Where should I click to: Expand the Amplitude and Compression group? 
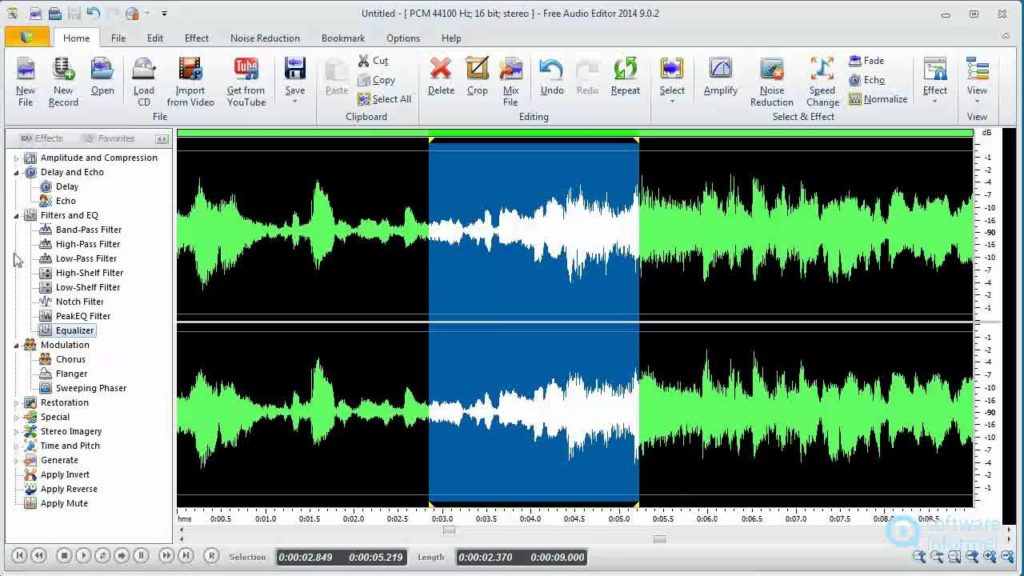tap(16, 158)
